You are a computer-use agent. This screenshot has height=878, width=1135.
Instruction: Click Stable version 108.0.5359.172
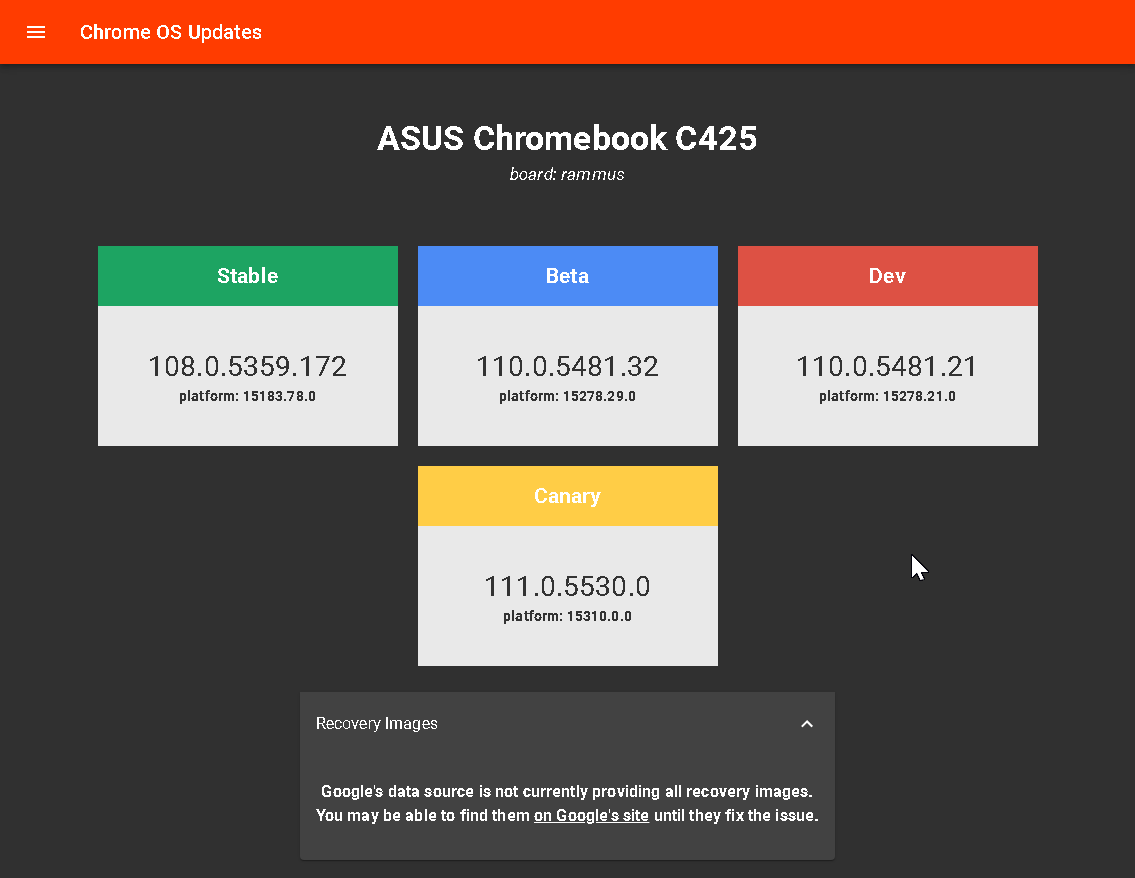click(248, 366)
